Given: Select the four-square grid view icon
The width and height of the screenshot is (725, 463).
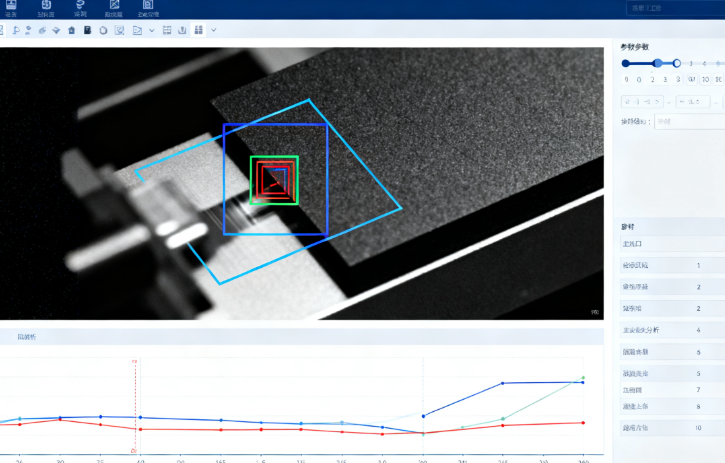Looking at the screenshot, I should [198, 30].
